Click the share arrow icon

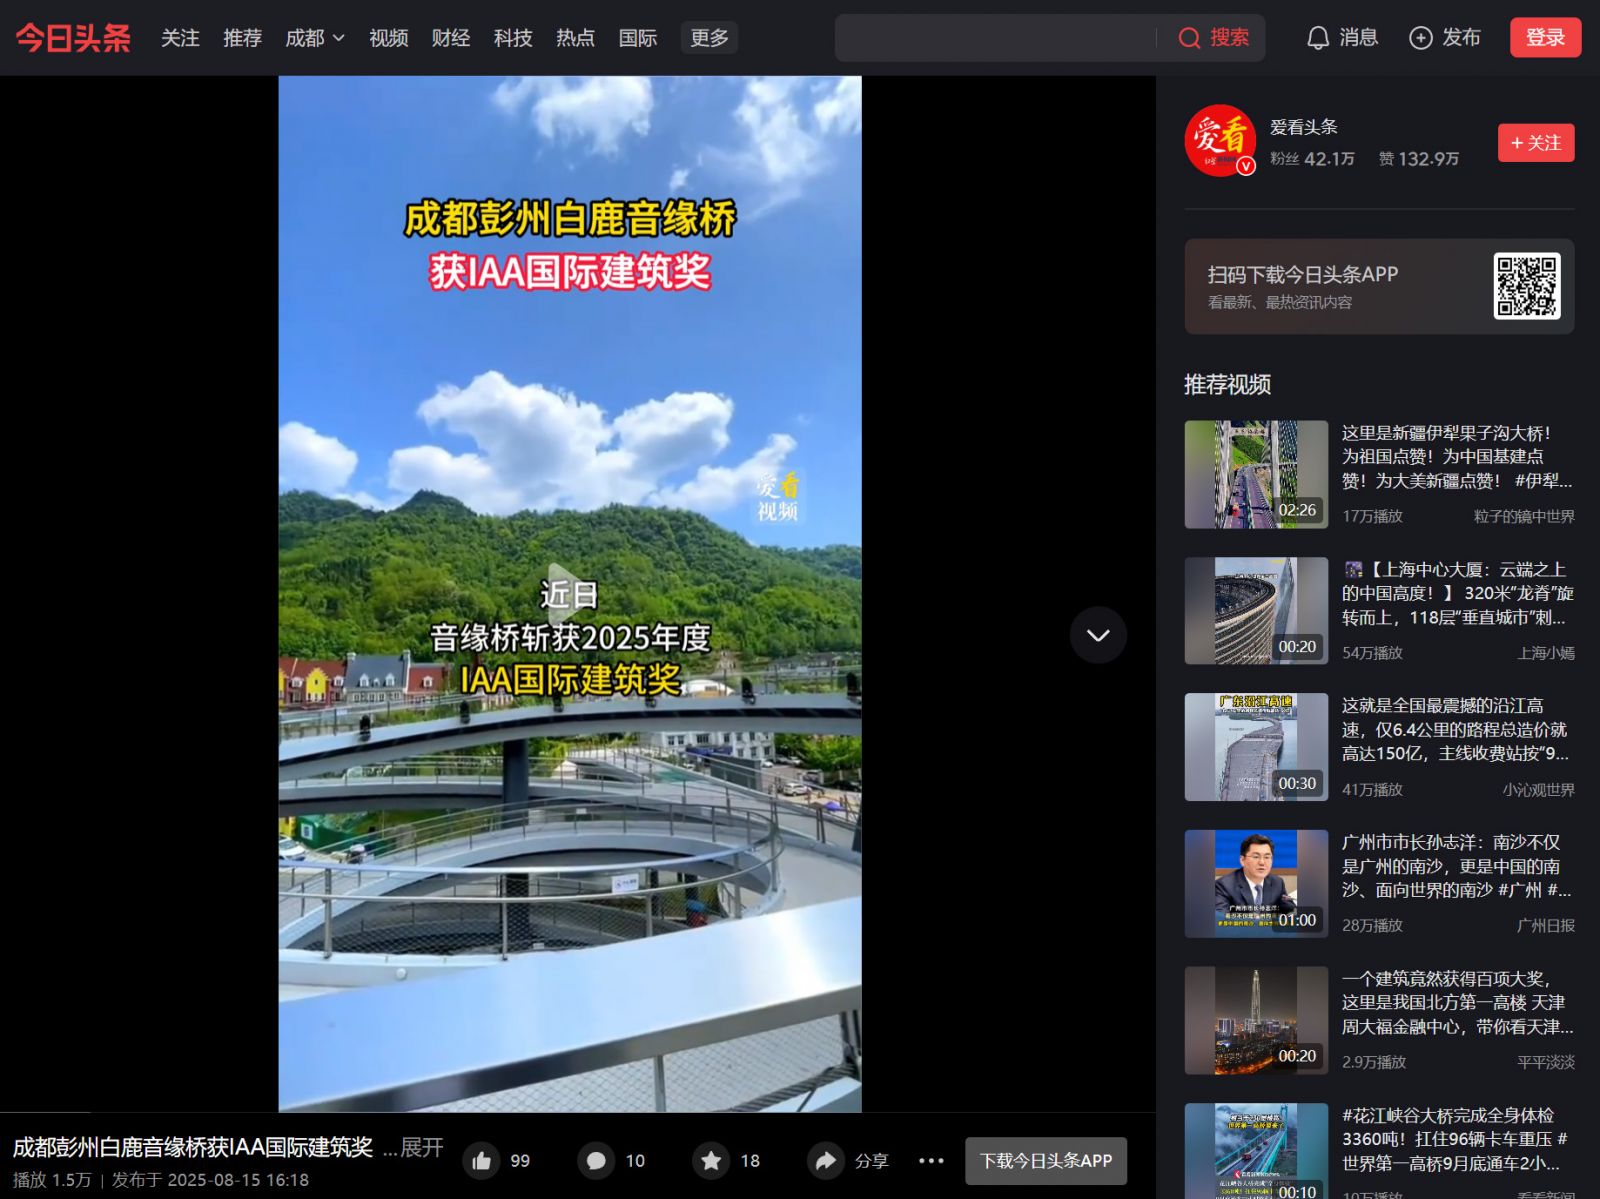pyautogui.click(x=826, y=1161)
